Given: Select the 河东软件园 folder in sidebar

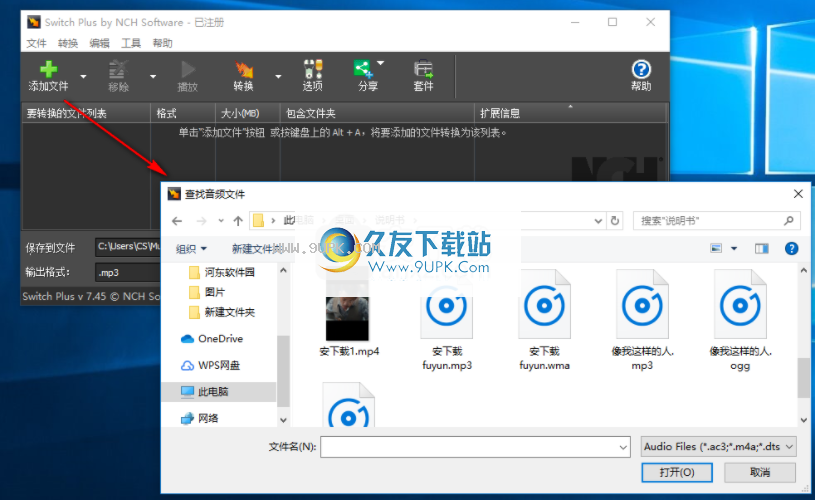Looking at the screenshot, I should pos(222,272).
